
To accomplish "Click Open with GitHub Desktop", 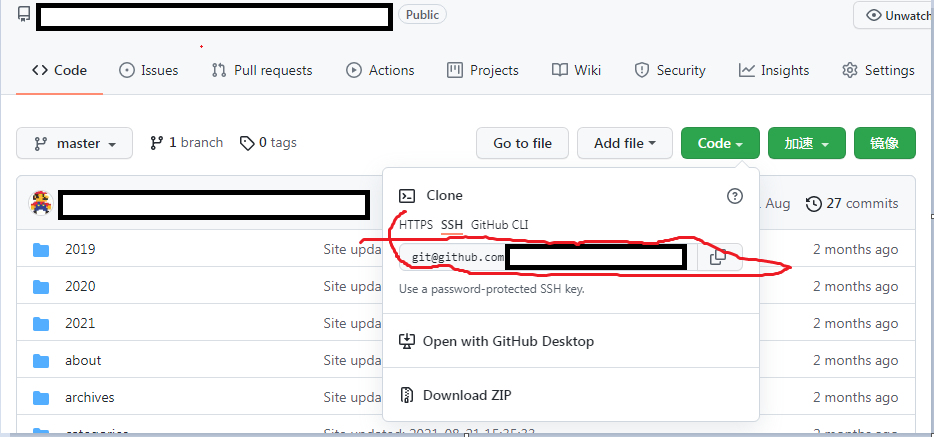I will (x=496, y=342).
